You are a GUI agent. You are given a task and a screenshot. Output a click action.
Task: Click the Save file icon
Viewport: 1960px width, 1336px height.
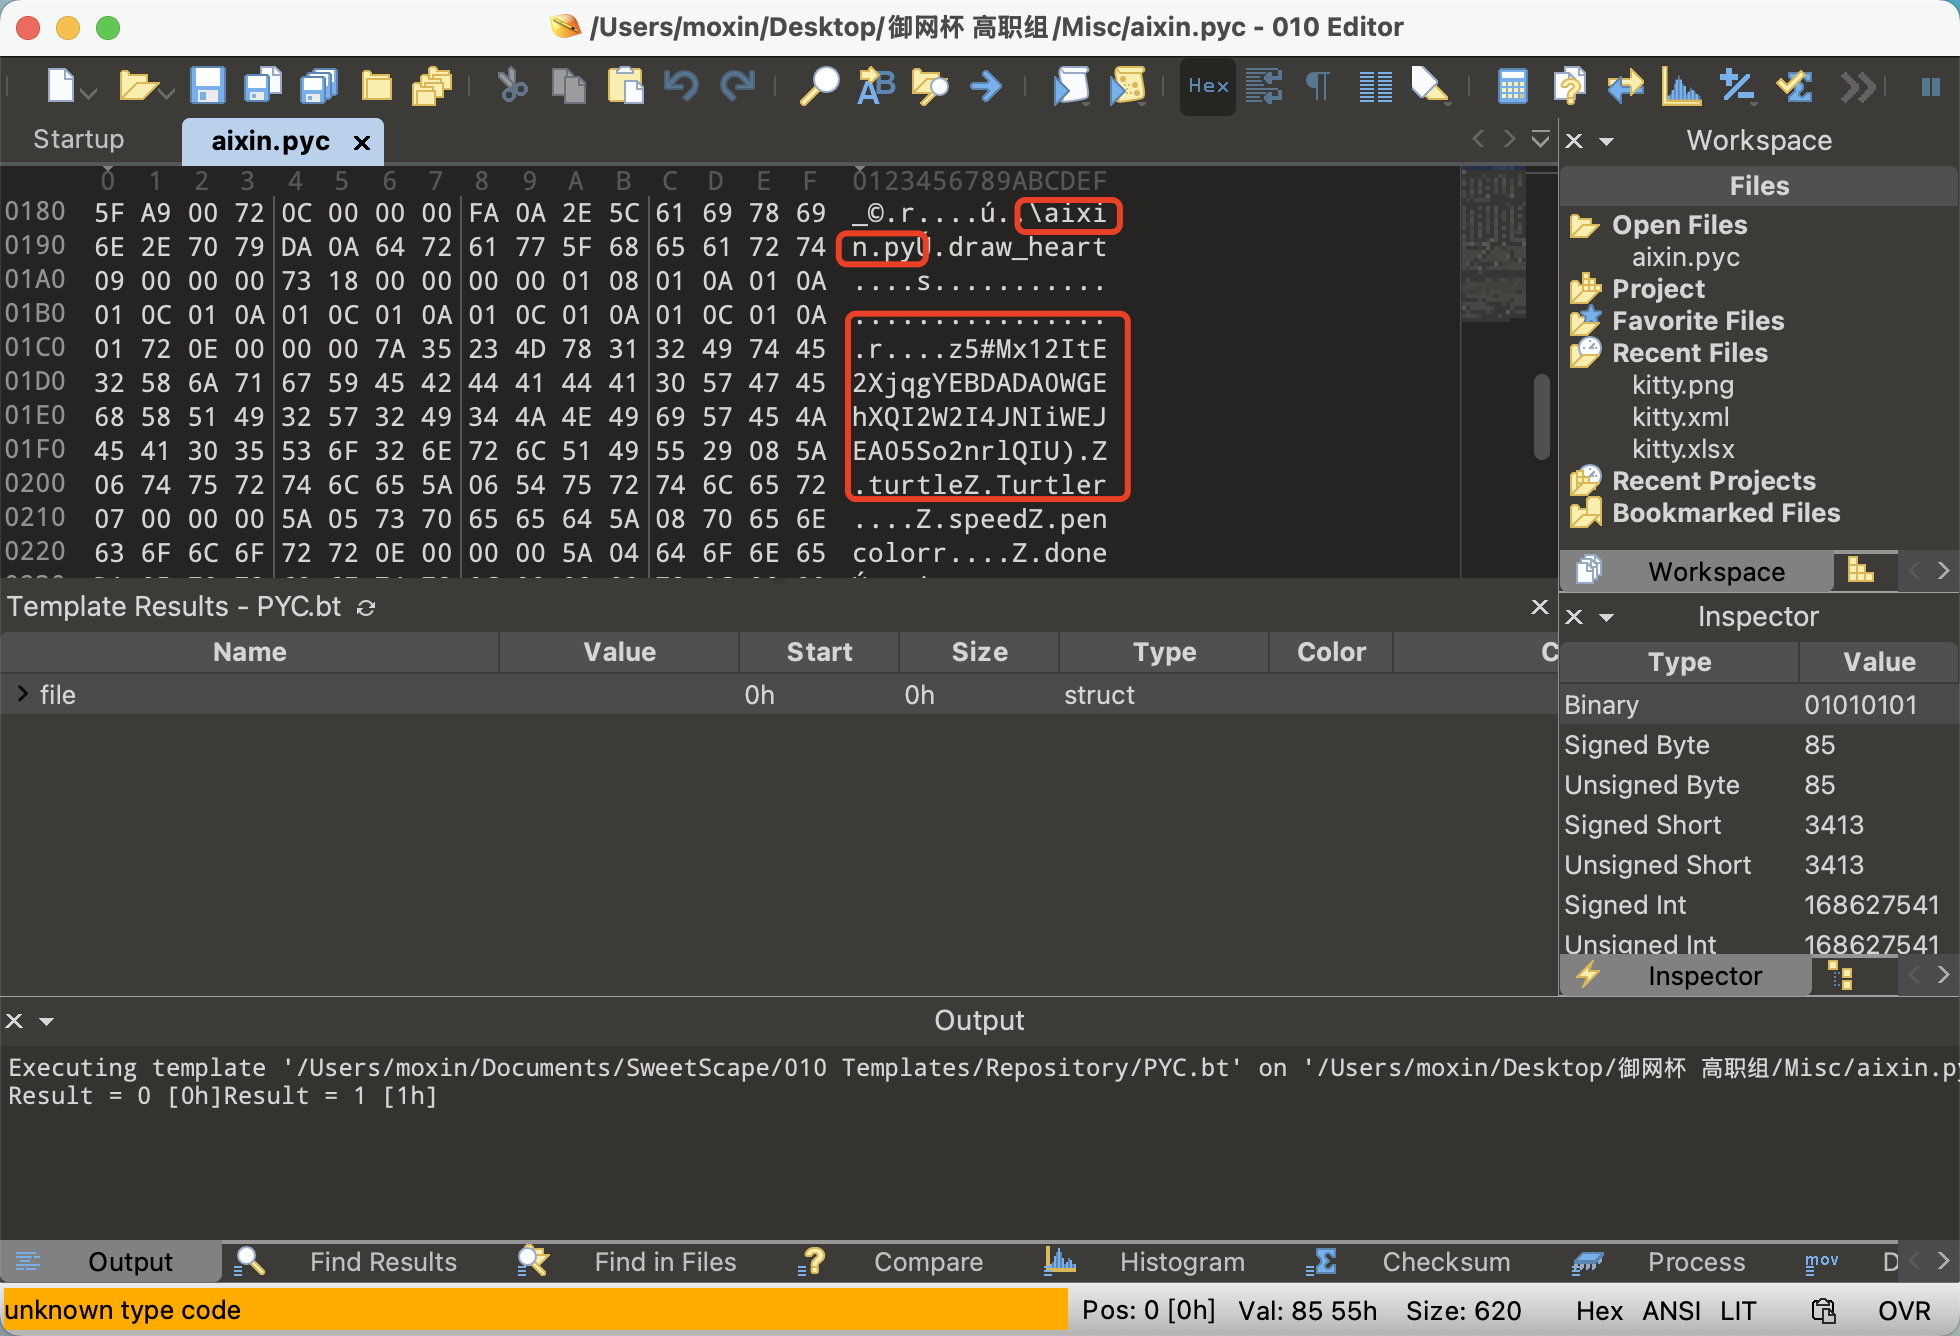[207, 87]
